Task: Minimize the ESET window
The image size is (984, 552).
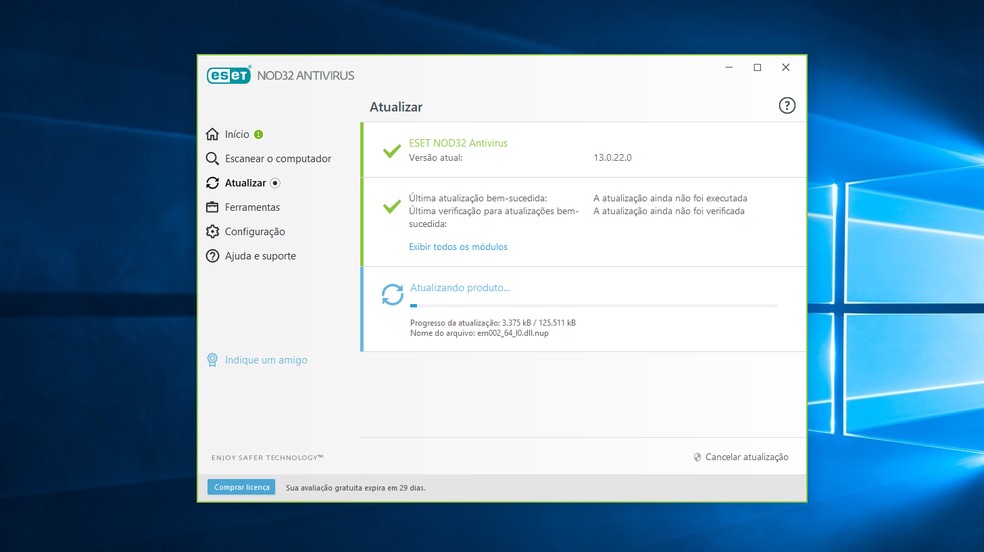Action: click(x=729, y=67)
